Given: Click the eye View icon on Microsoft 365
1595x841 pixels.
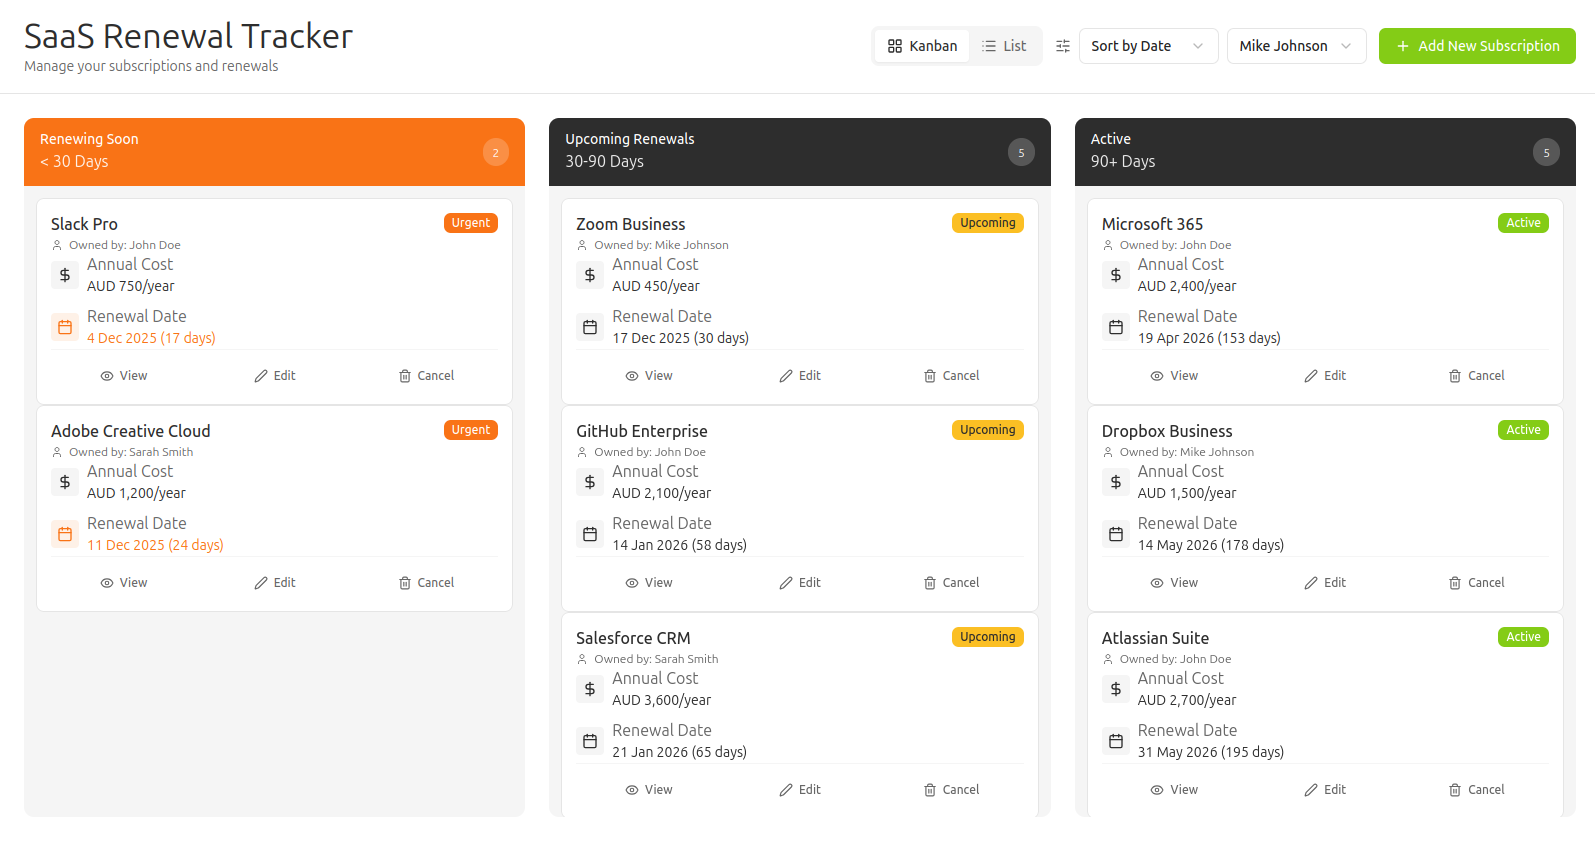Looking at the screenshot, I should pos(1157,376).
